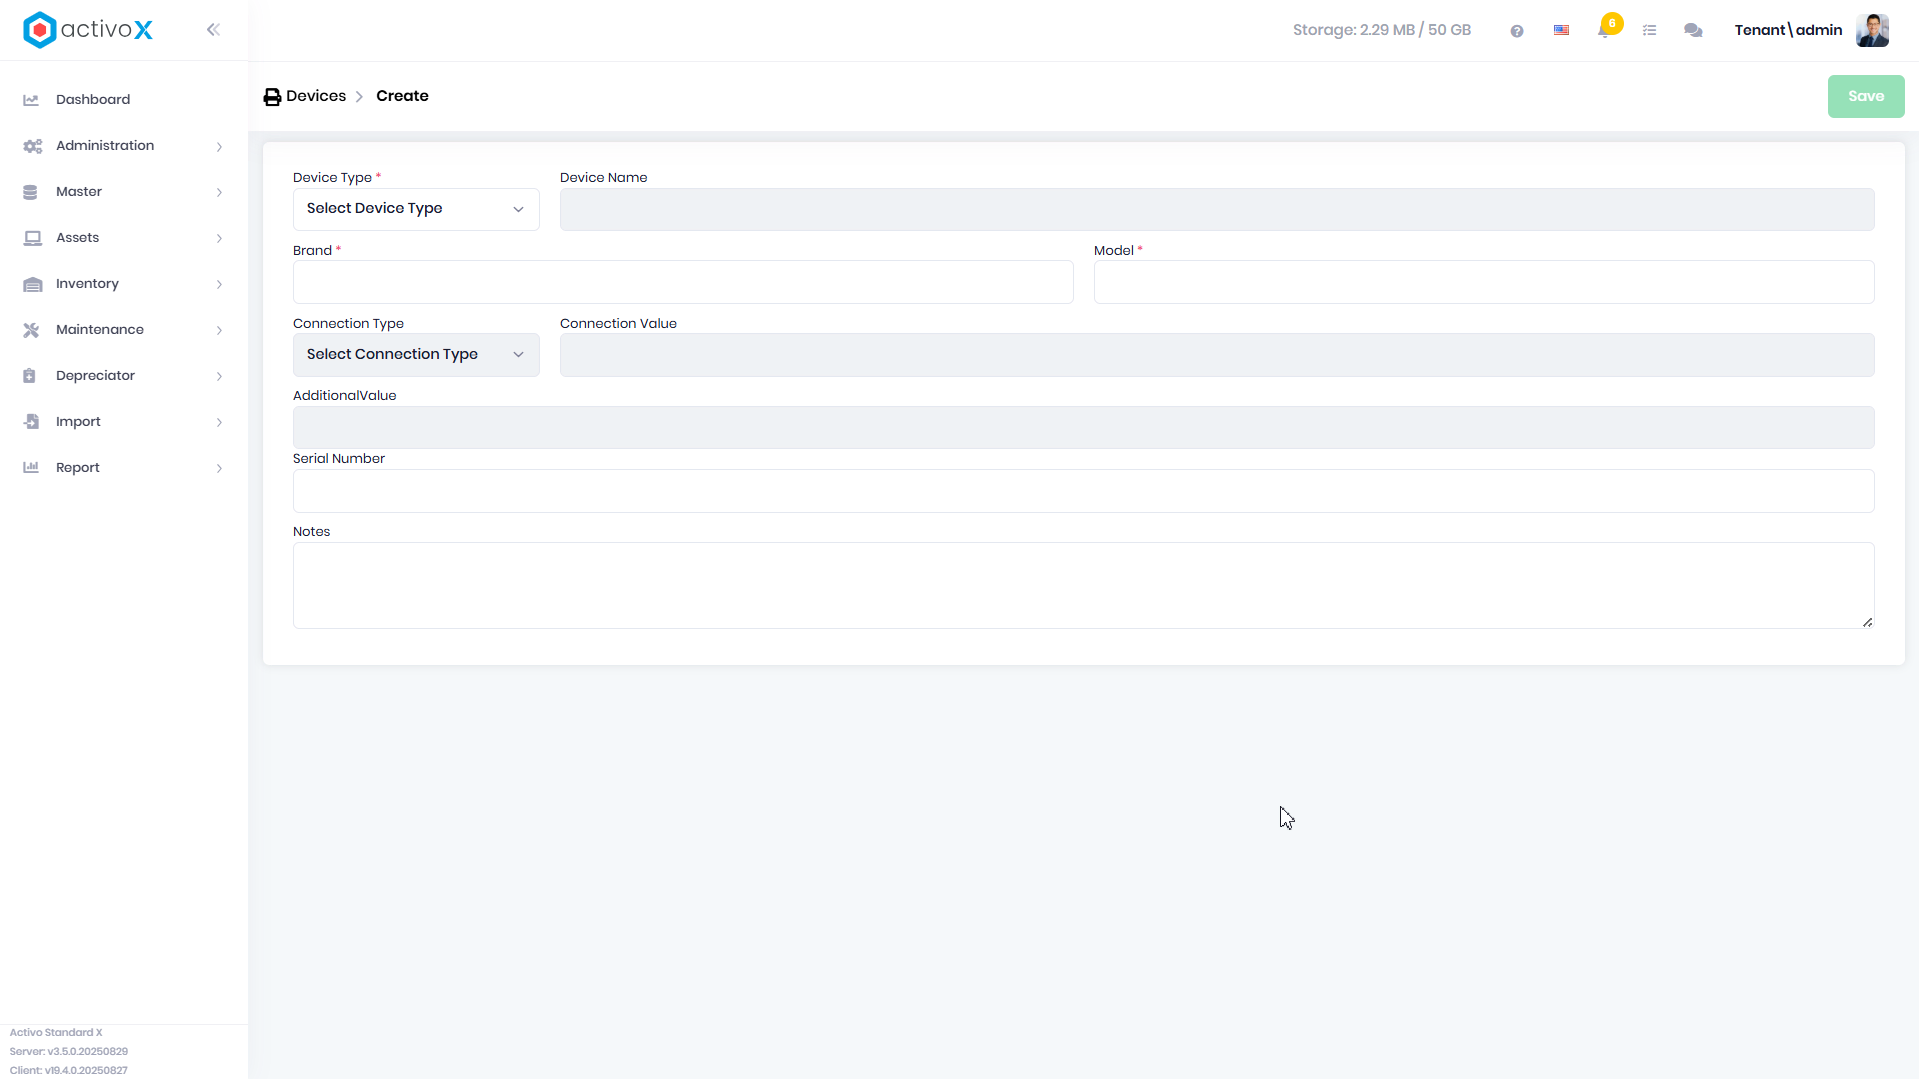Click the Storage usage text
Viewport: 1919px width, 1079px height.
[1382, 30]
